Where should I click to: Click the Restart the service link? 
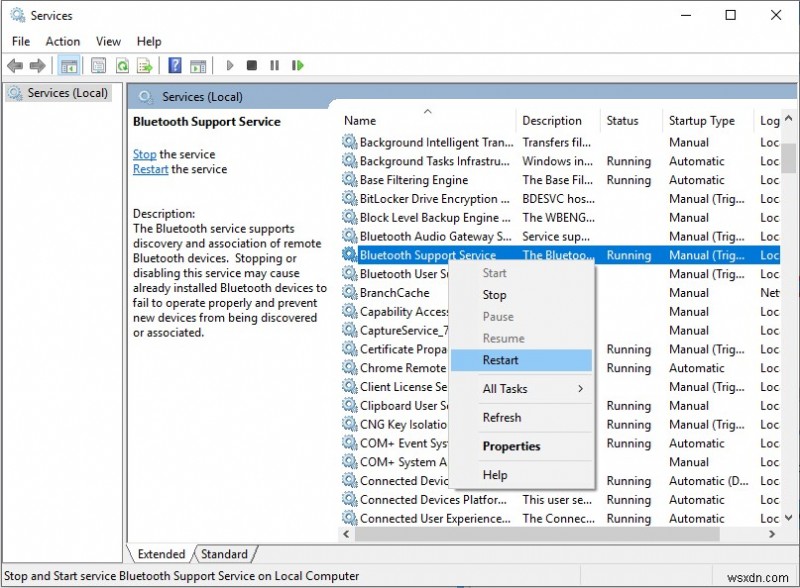[x=150, y=169]
